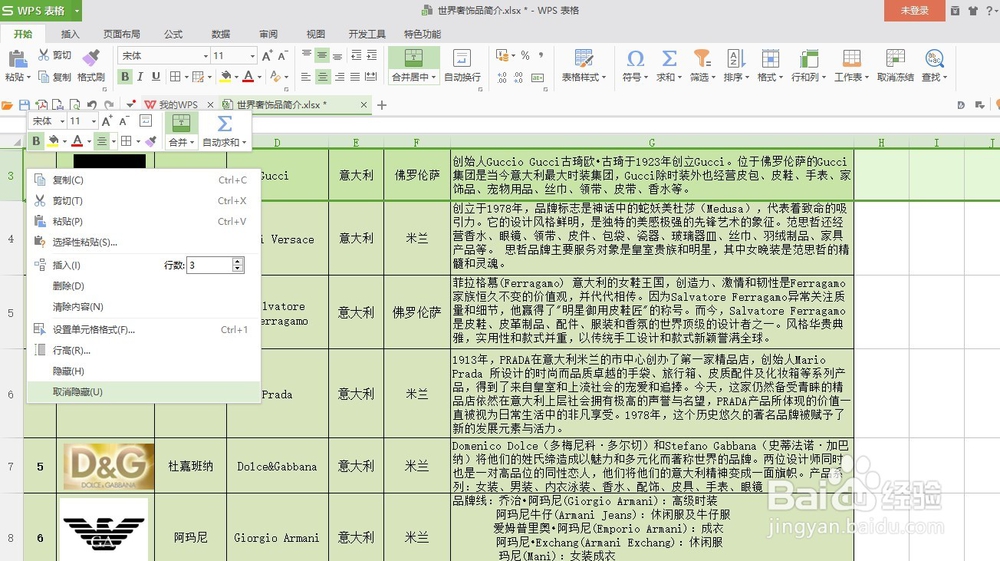Add a new document tab with plus
Viewport: 1000px width, 561px height.
point(382,105)
